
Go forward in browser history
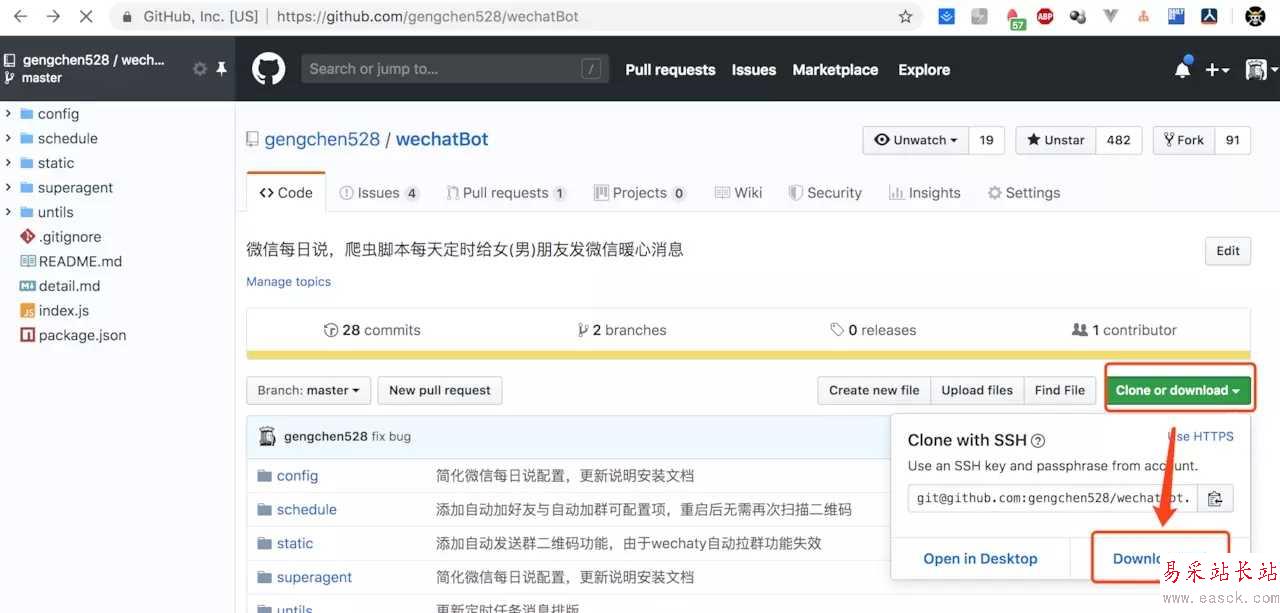tap(53, 16)
